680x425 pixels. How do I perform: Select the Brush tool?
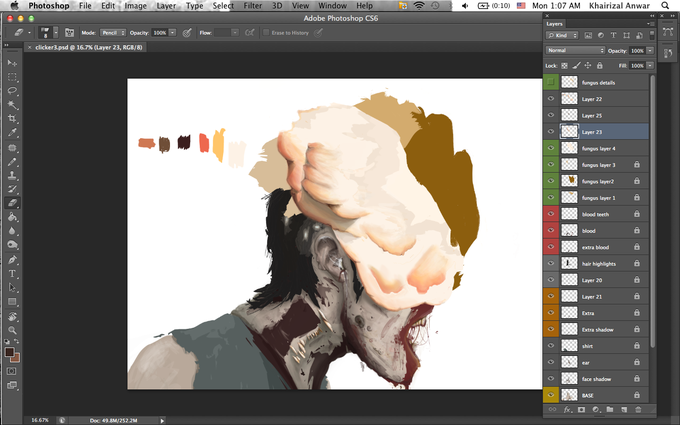[12, 162]
